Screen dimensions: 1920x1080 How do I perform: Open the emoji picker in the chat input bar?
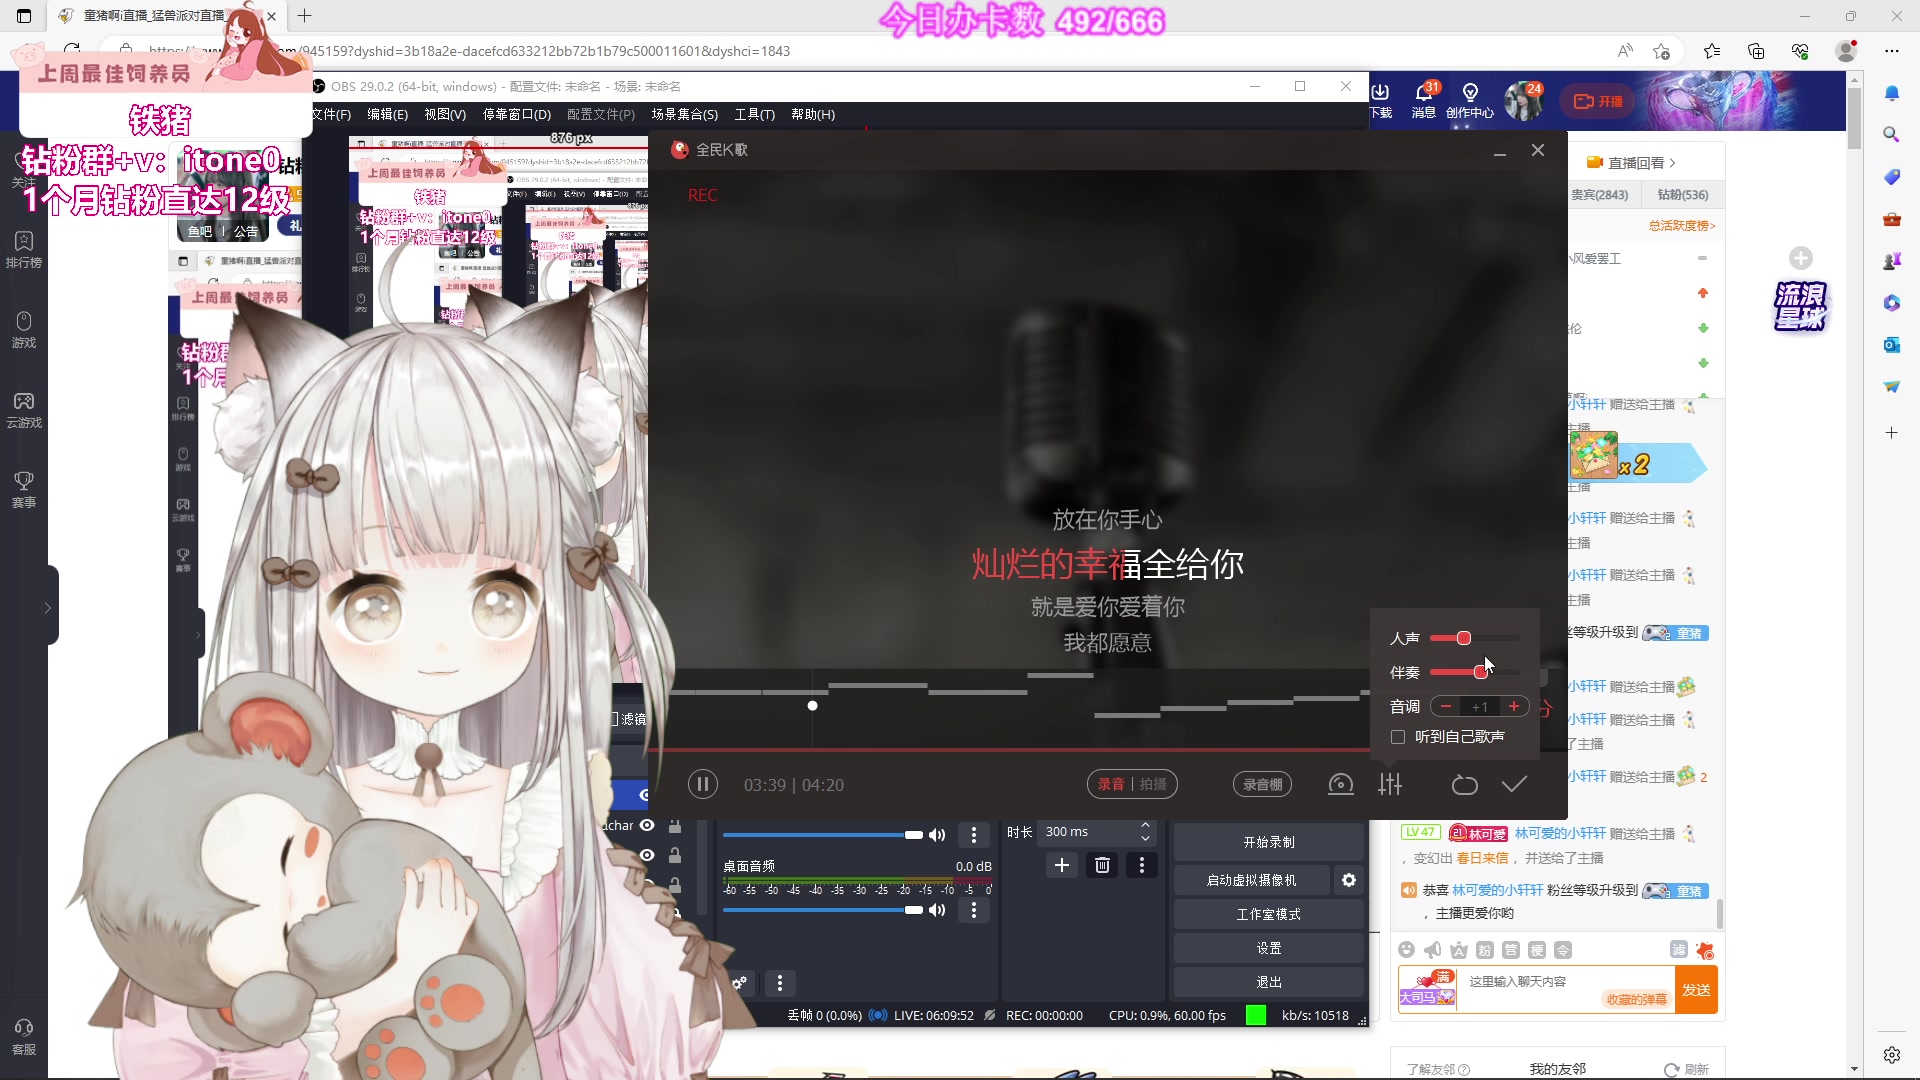tap(1408, 950)
